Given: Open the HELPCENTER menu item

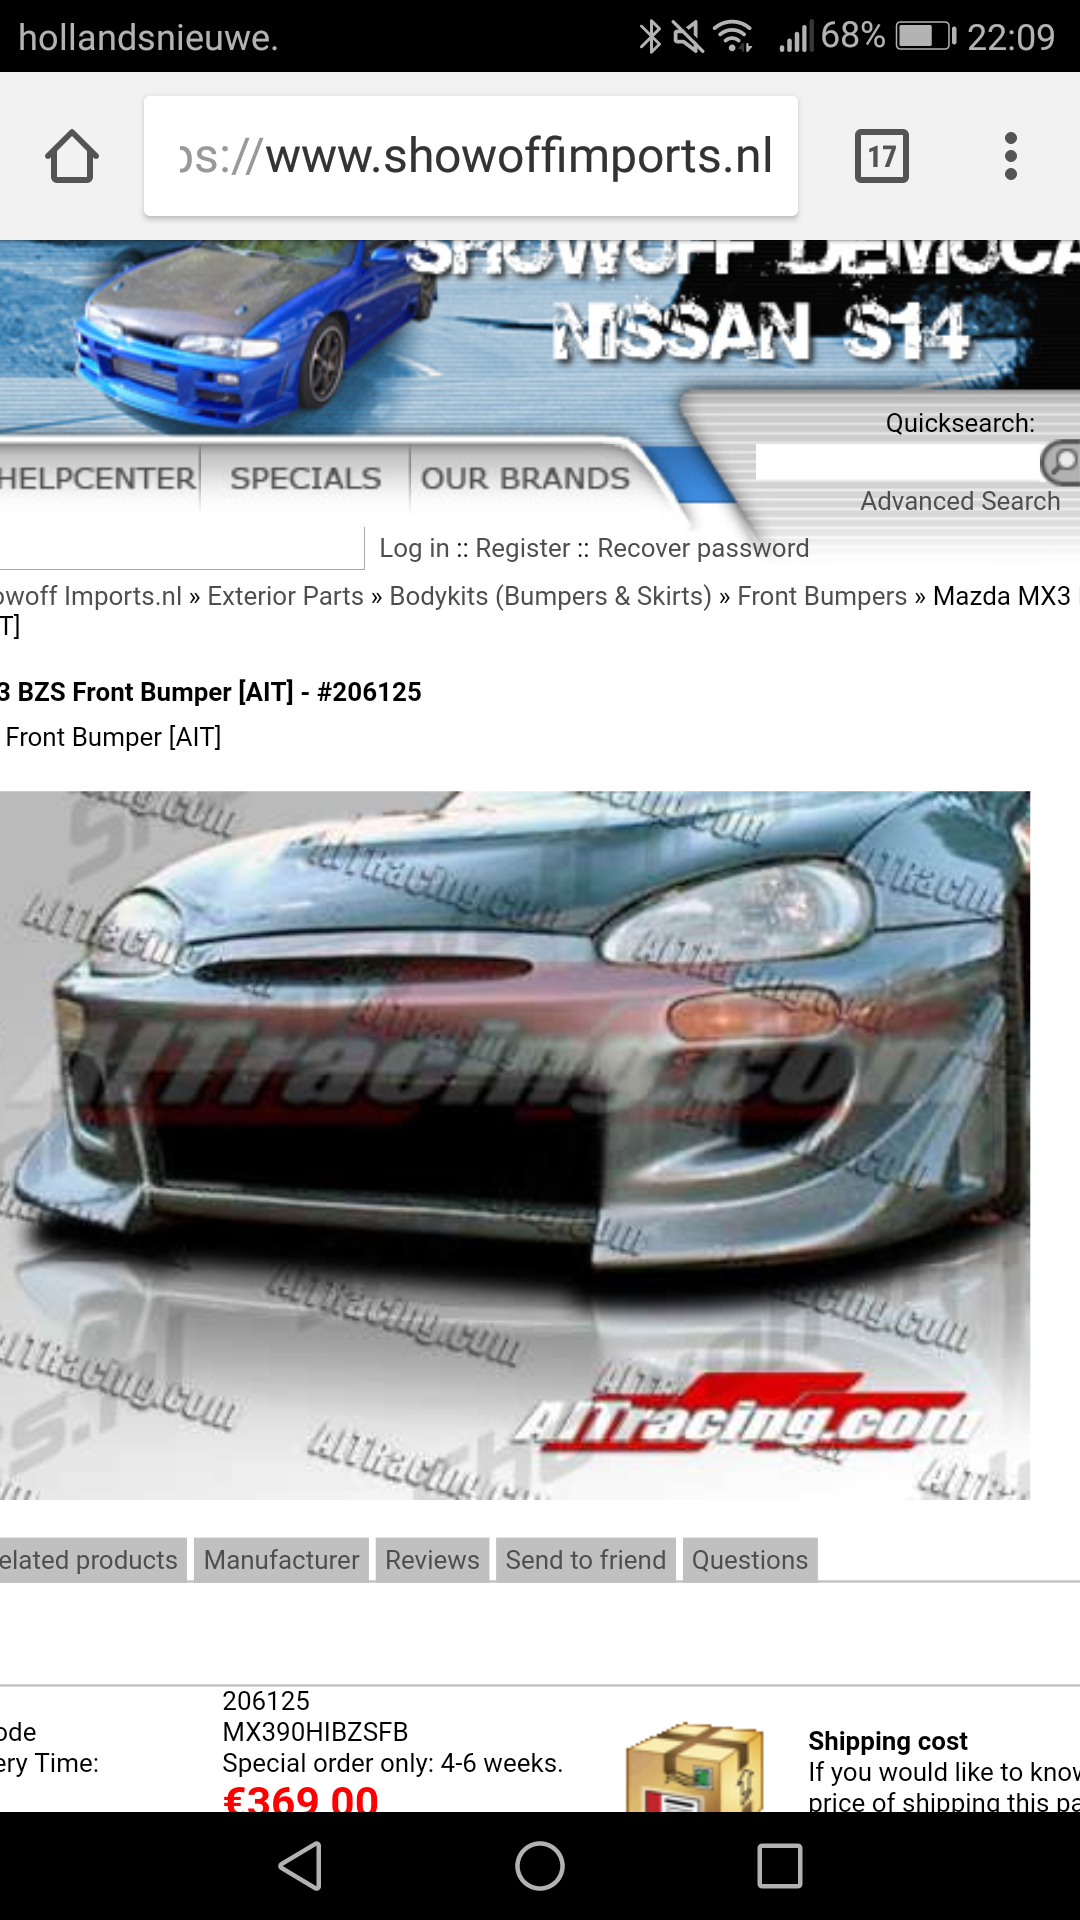Looking at the screenshot, I should (98, 478).
